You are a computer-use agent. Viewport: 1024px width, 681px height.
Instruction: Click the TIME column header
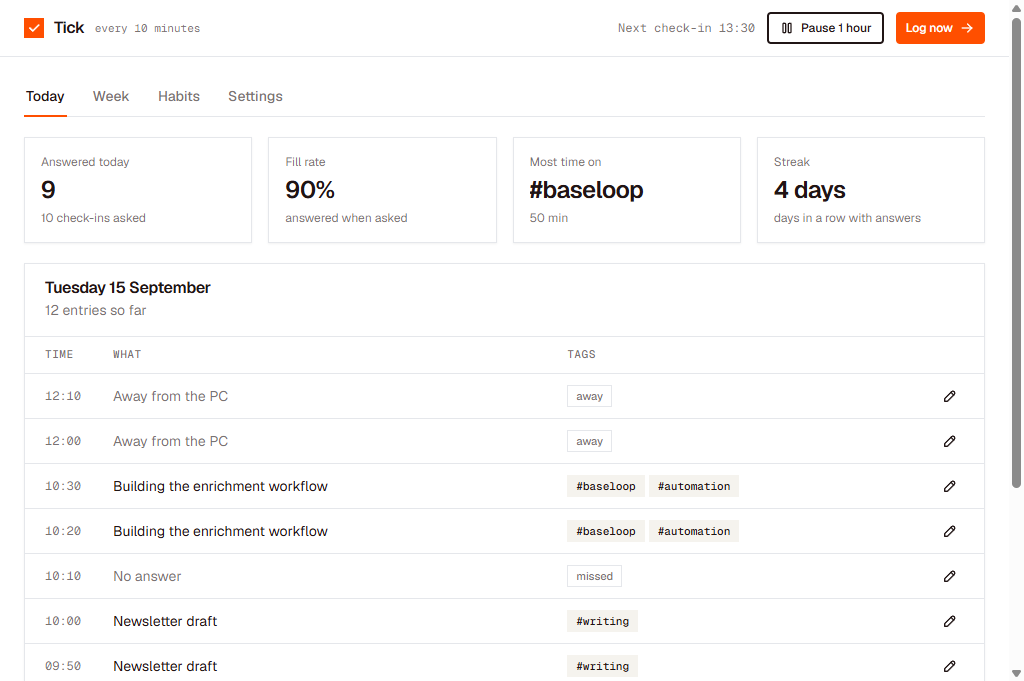coord(59,355)
